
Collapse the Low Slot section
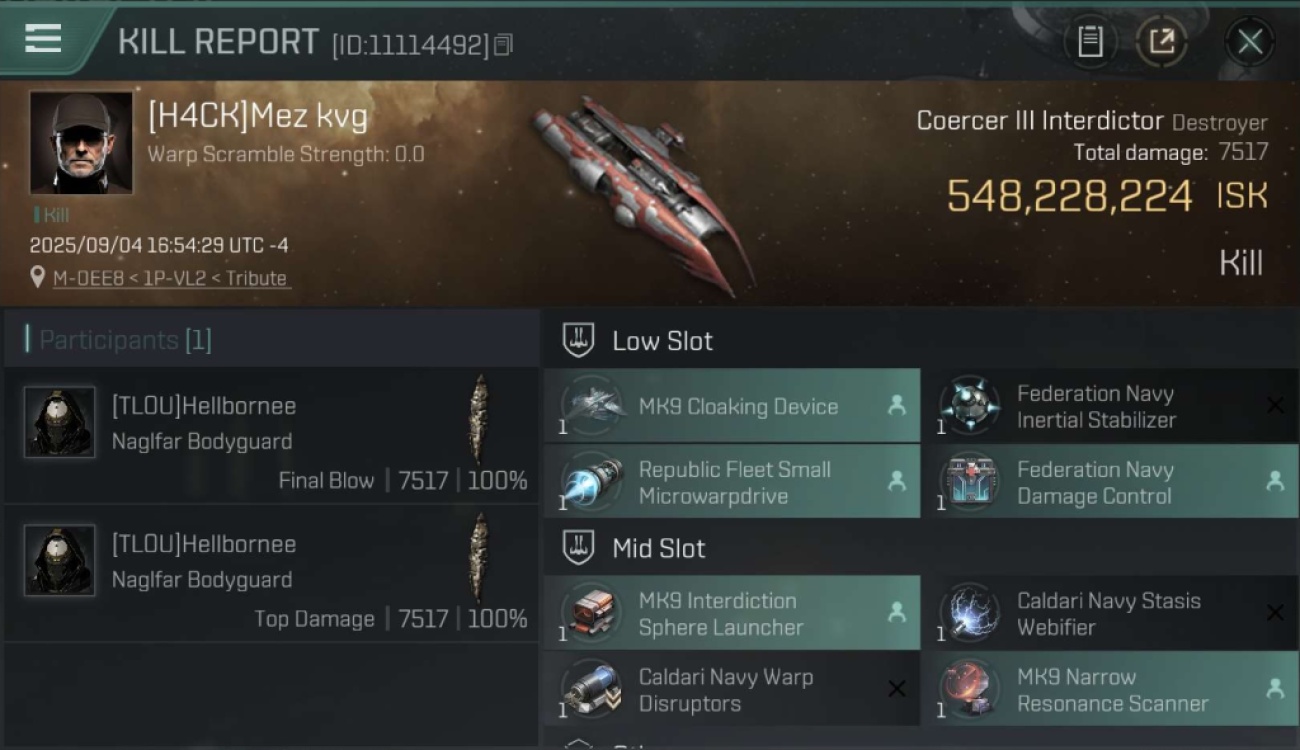[578, 340]
